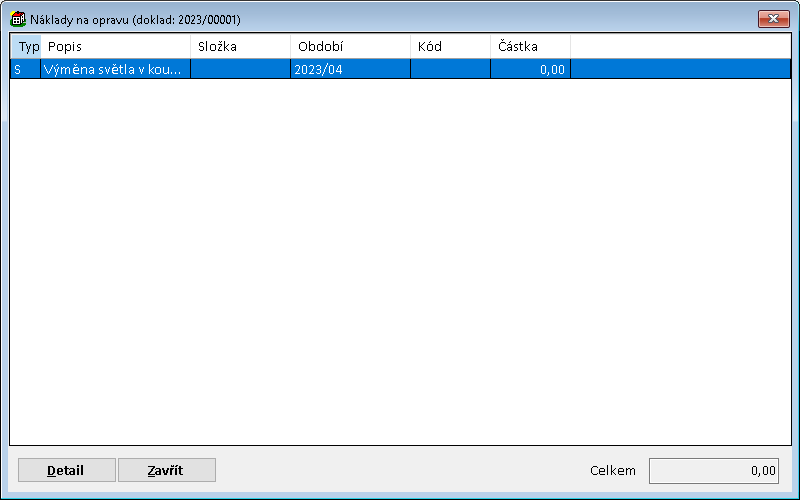Click the Celkem total field
This screenshot has height=500, width=800.
pyautogui.click(x=714, y=471)
